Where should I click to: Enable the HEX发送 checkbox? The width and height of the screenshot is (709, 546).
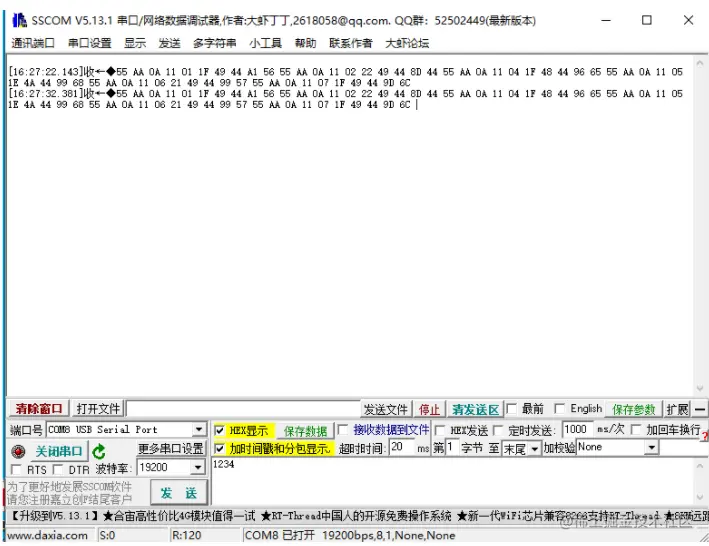click(439, 430)
